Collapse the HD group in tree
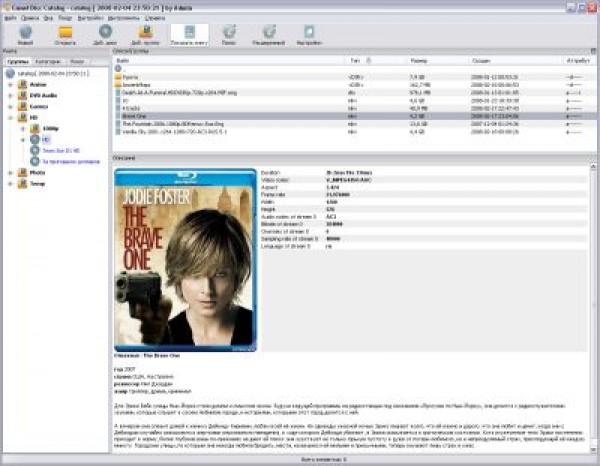Viewport: 600px width, 466px height. [9, 118]
